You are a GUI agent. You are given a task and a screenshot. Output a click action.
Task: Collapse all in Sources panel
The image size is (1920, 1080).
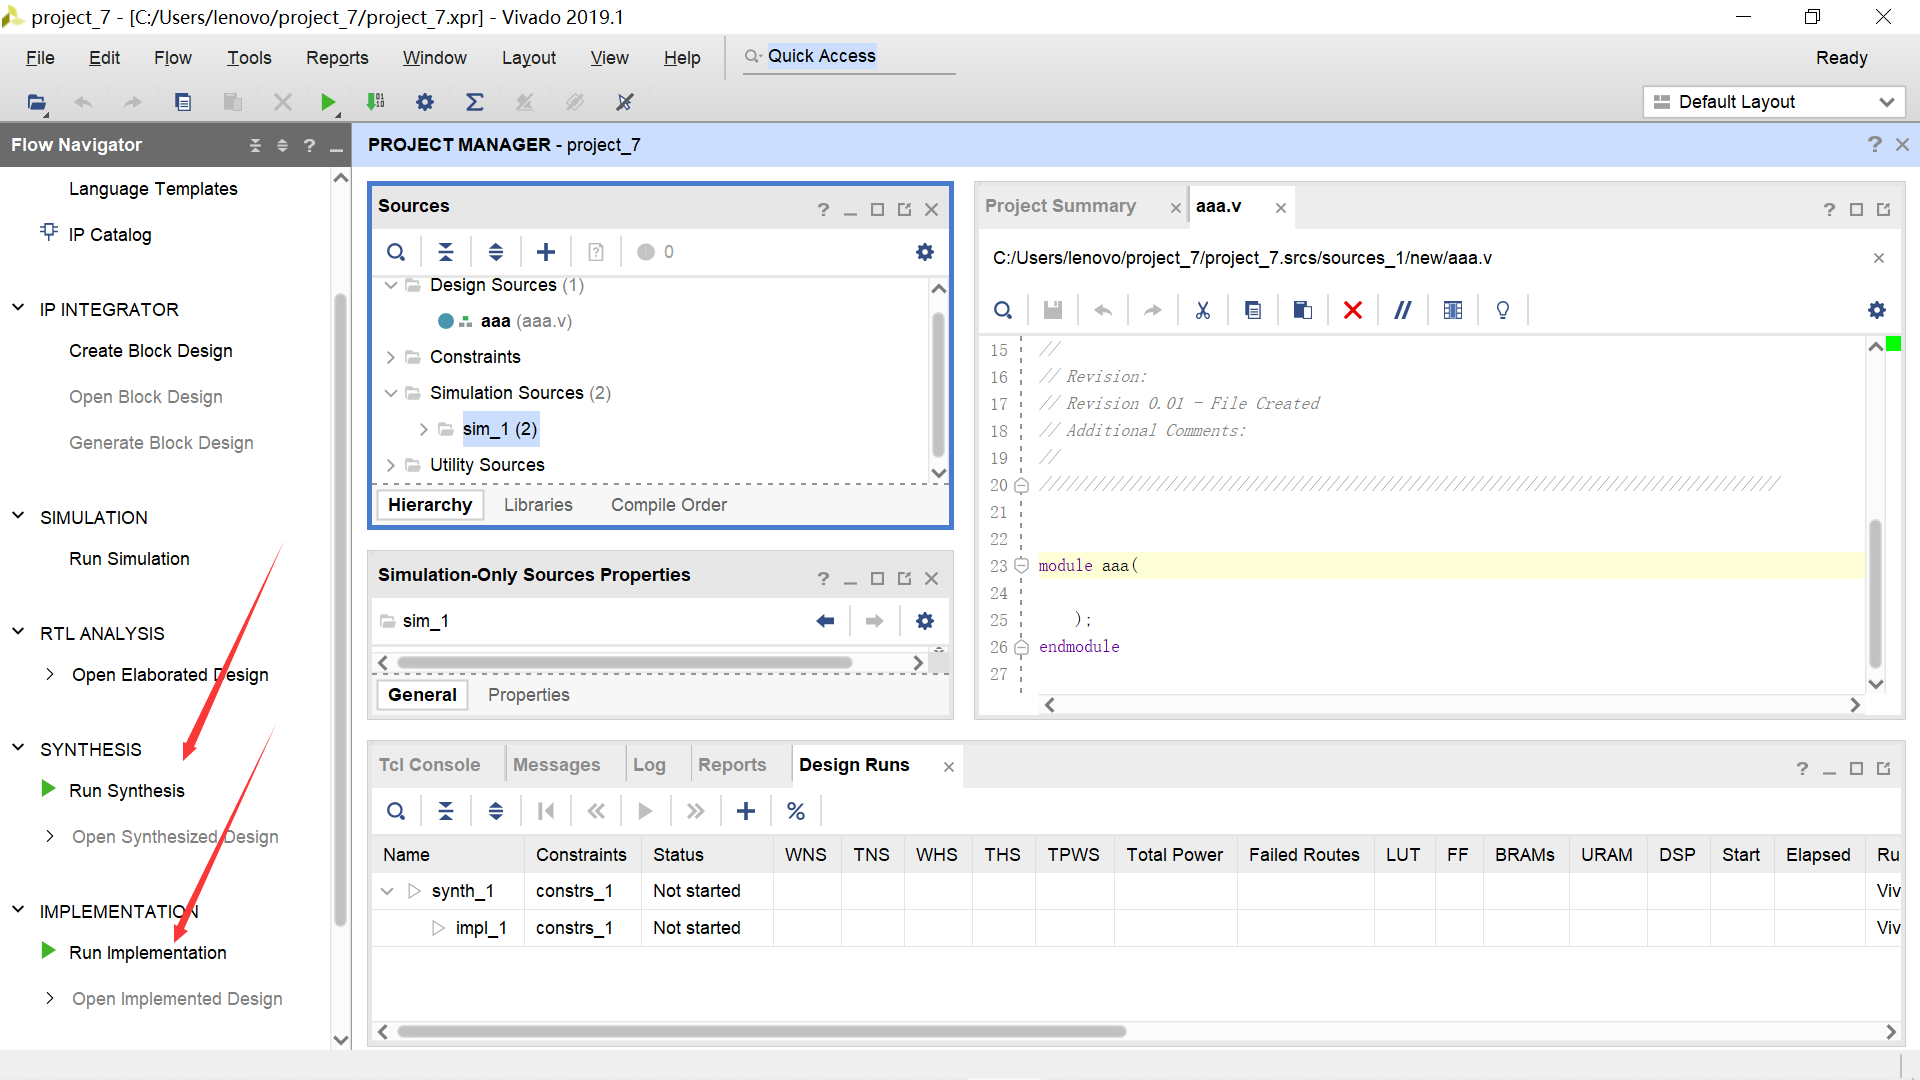(446, 252)
